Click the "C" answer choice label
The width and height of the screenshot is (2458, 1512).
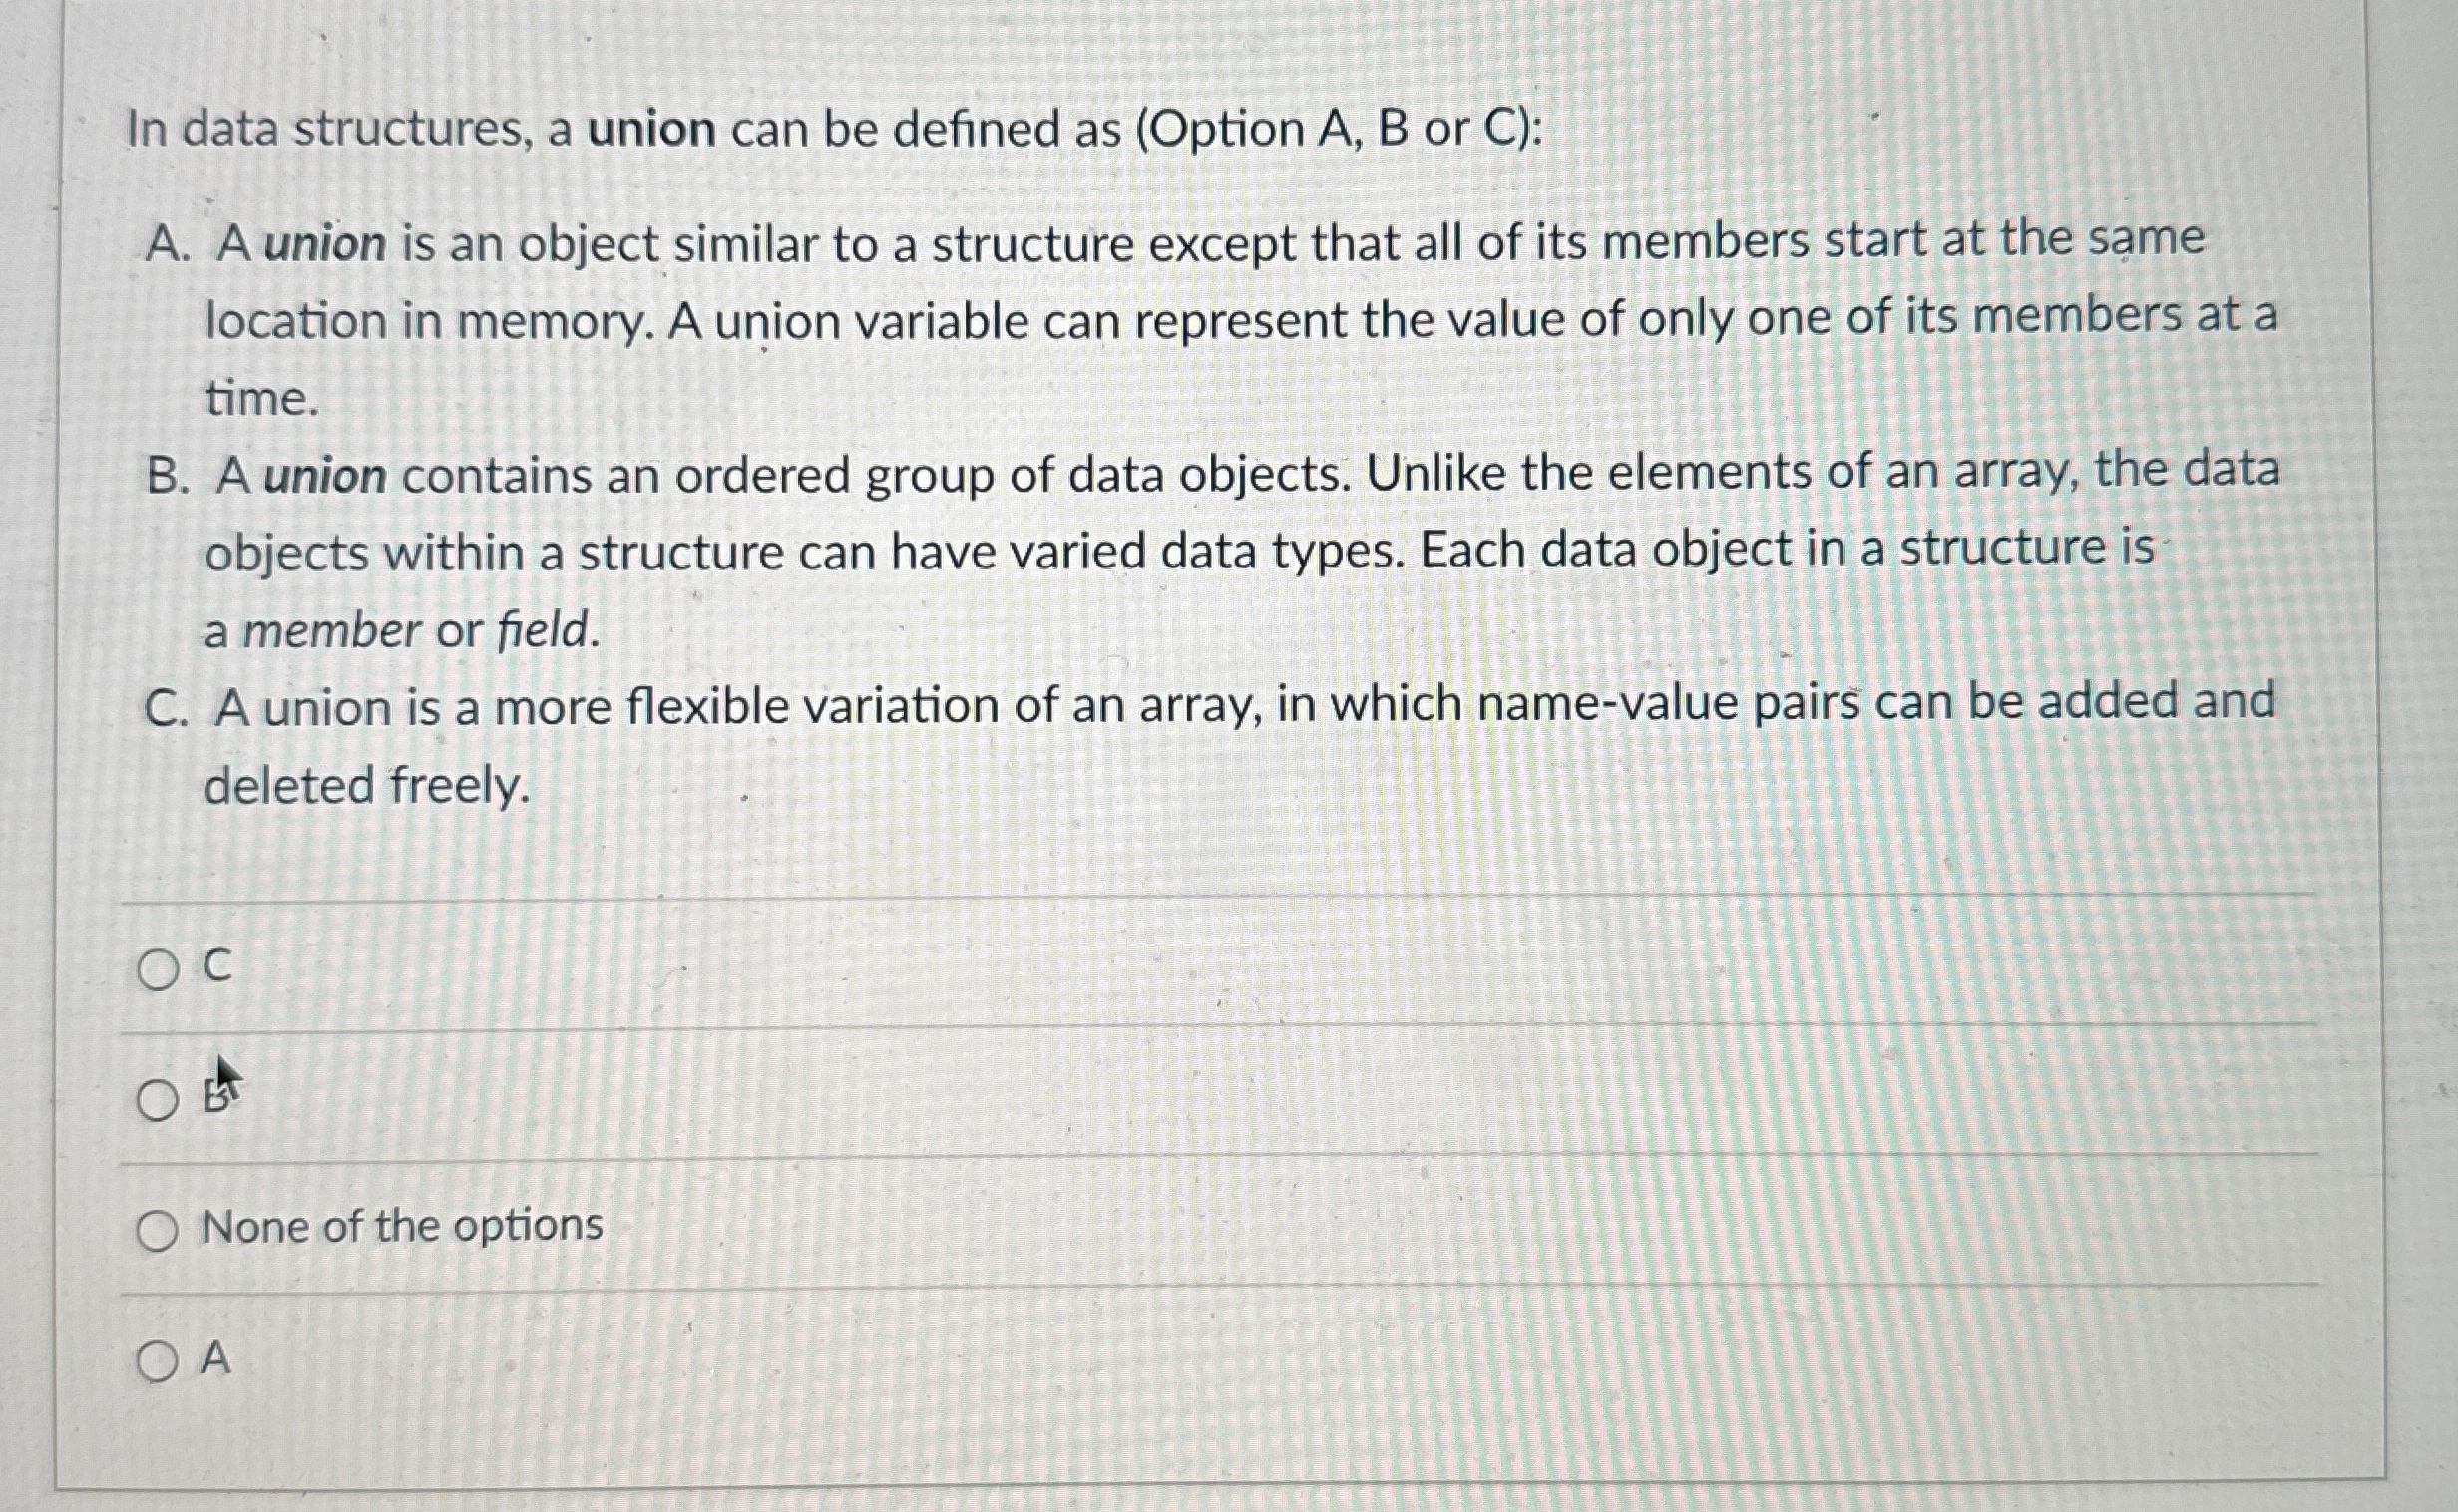217,966
